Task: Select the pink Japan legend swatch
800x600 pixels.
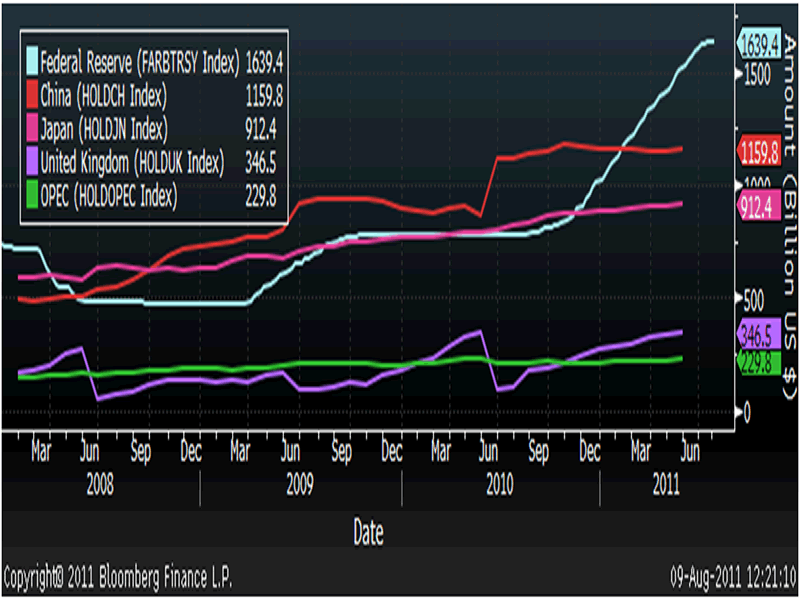Action: coord(32,129)
